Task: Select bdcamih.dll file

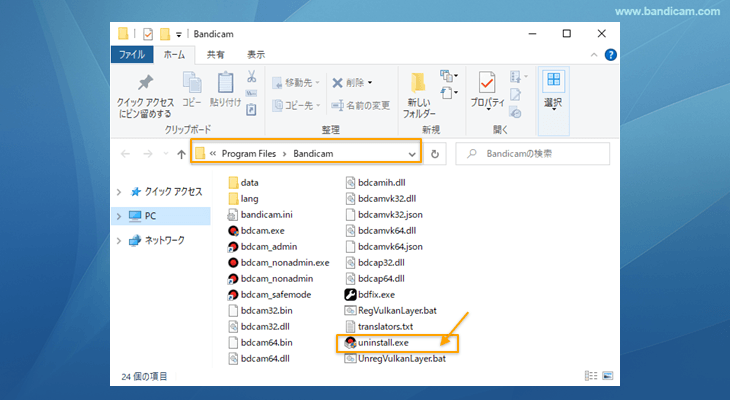Action: point(375,183)
